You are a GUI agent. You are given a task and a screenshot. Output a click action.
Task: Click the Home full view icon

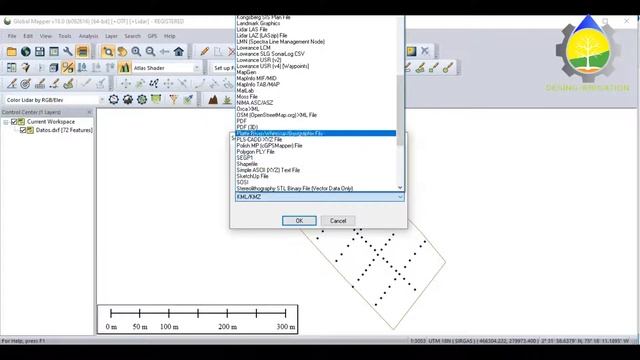point(179,51)
